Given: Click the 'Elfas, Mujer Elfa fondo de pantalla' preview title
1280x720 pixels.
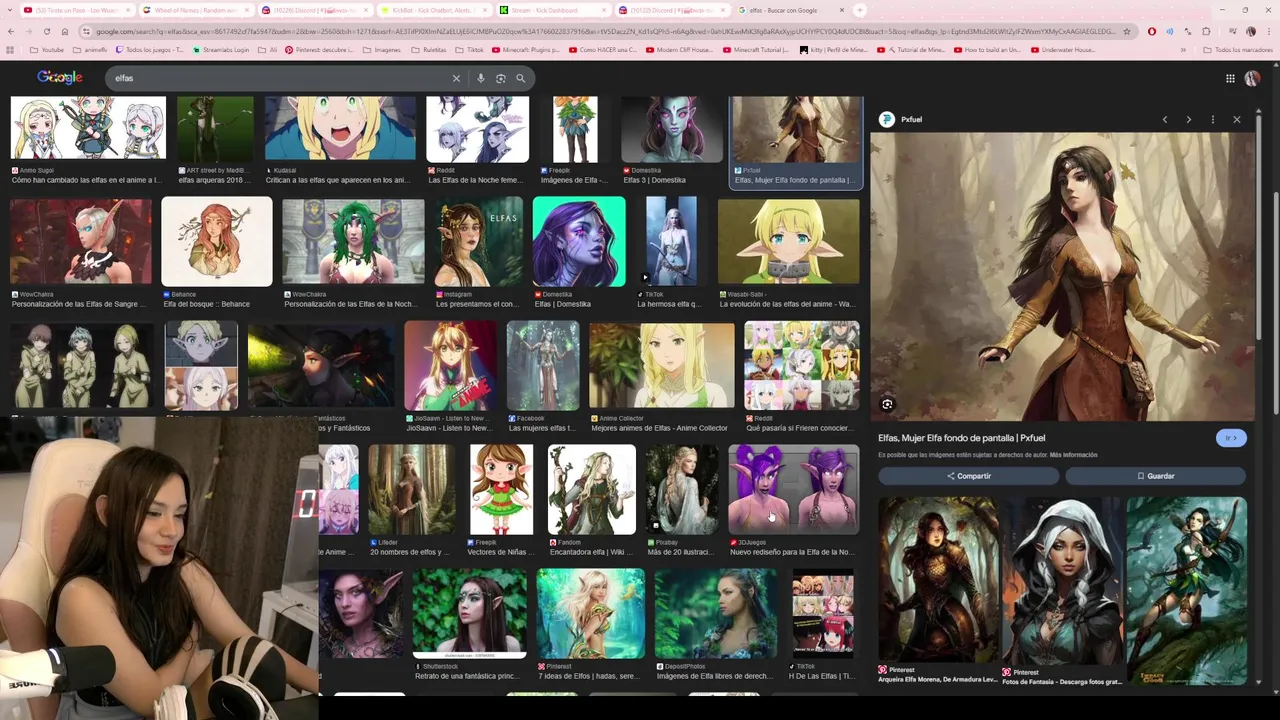Looking at the screenshot, I should pyautogui.click(x=961, y=438).
